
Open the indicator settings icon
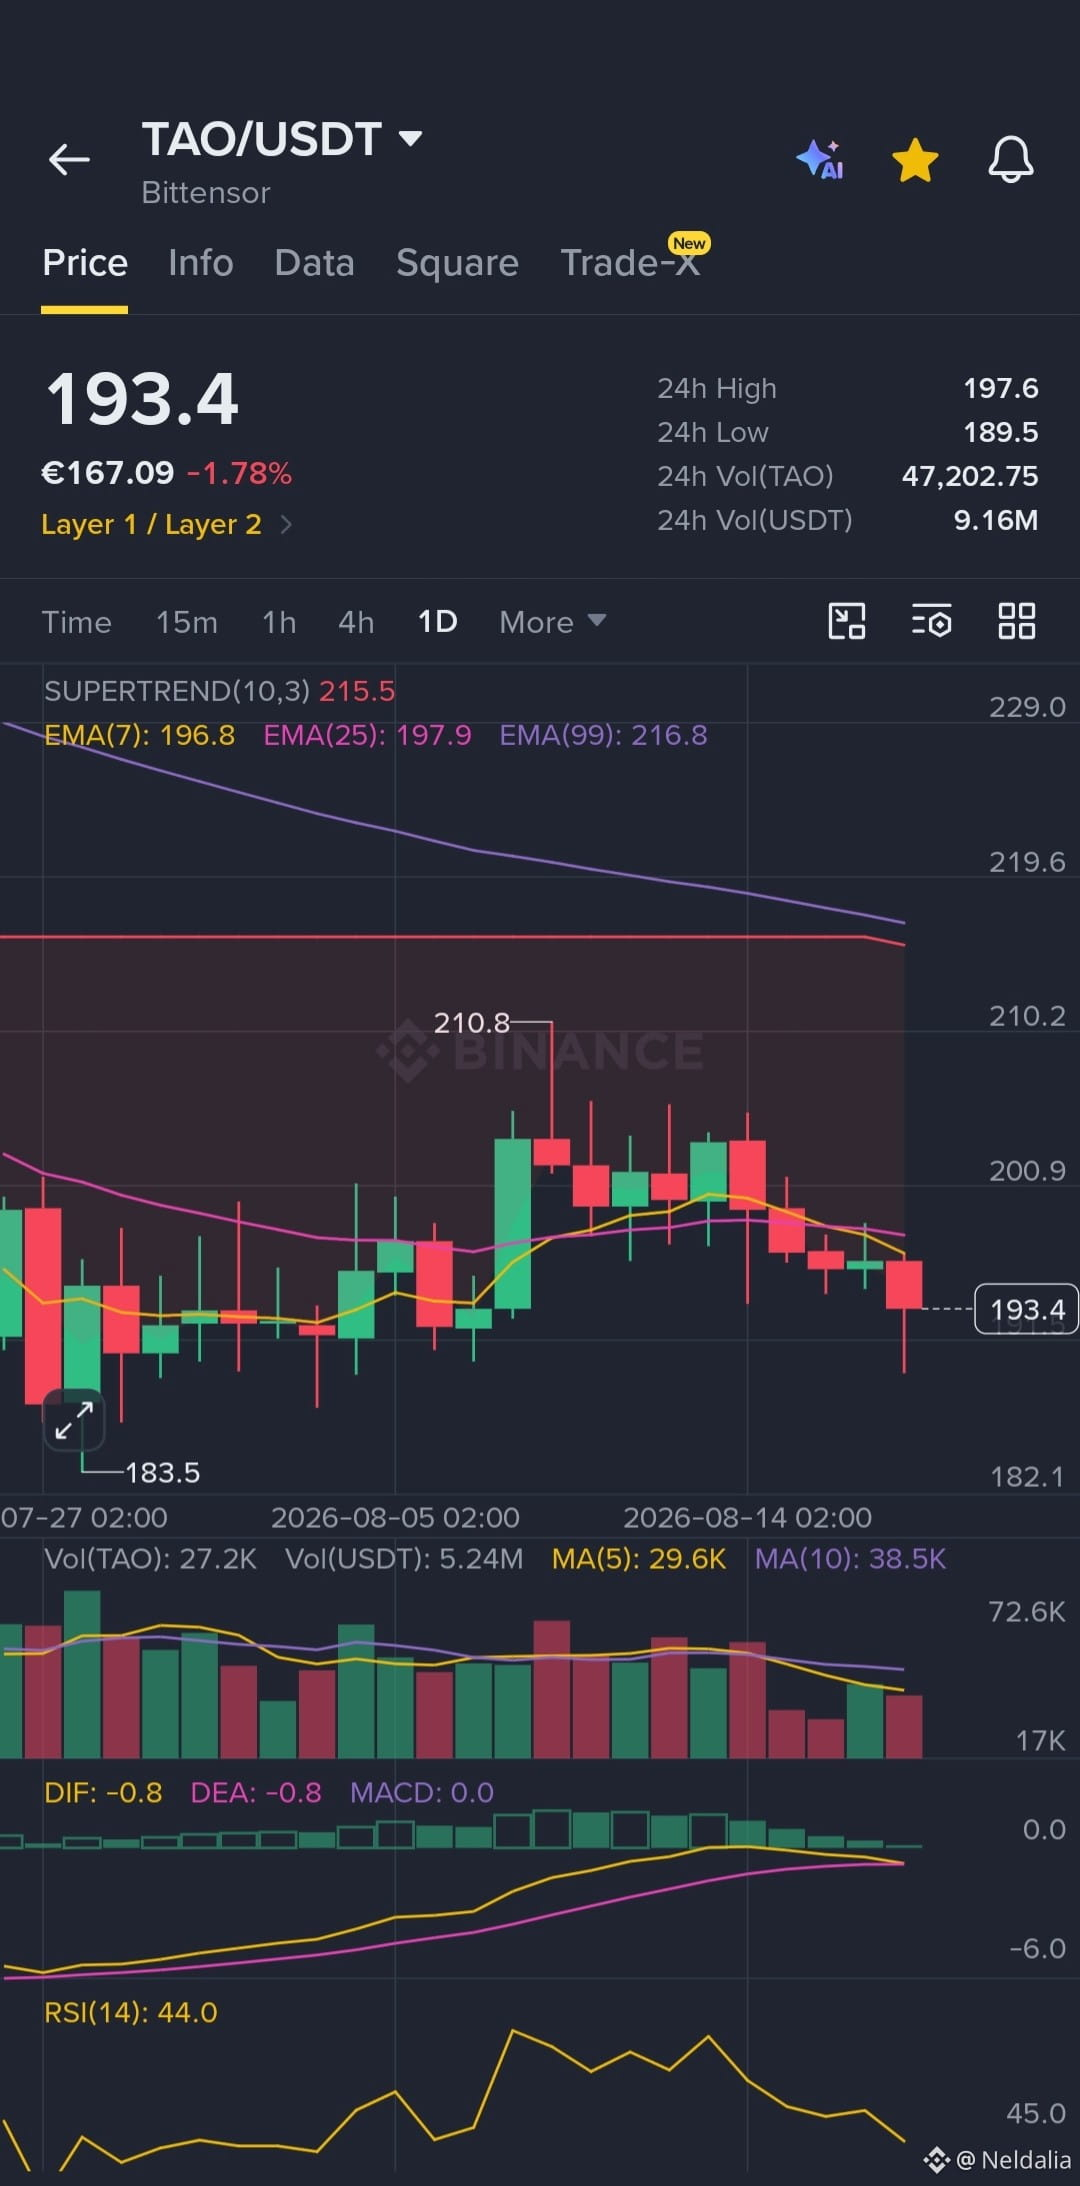point(931,621)
